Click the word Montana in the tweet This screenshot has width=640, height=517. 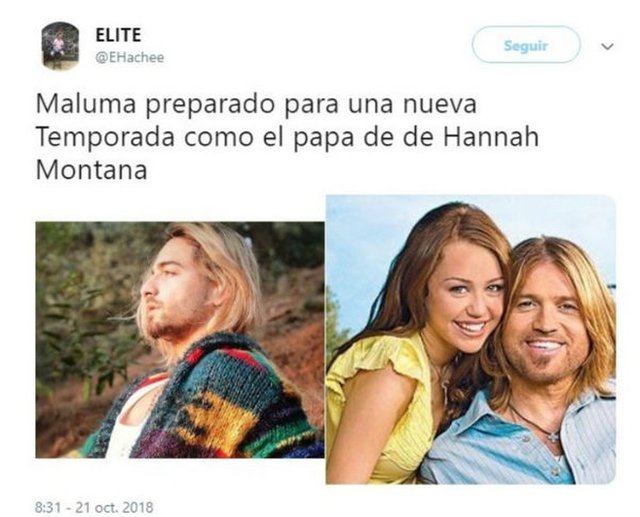91,170
